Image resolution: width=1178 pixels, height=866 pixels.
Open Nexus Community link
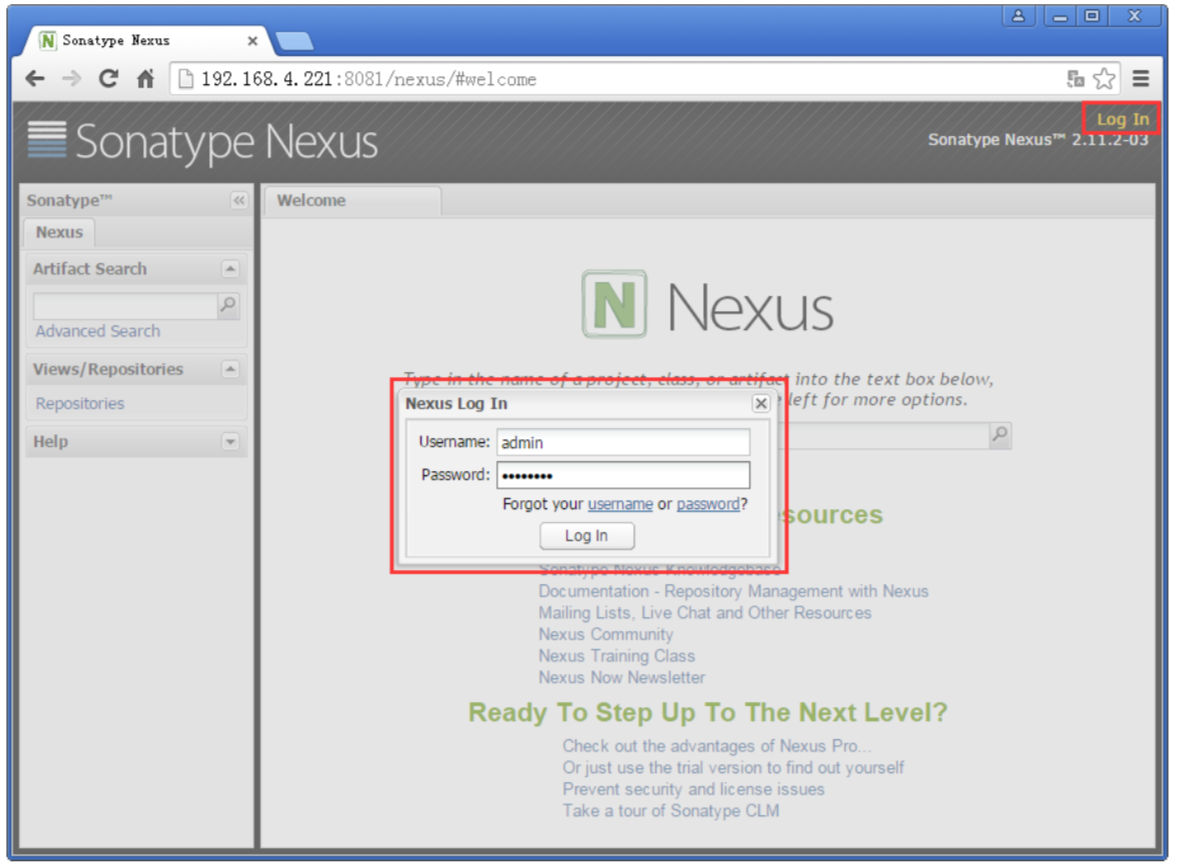point(606,635)
